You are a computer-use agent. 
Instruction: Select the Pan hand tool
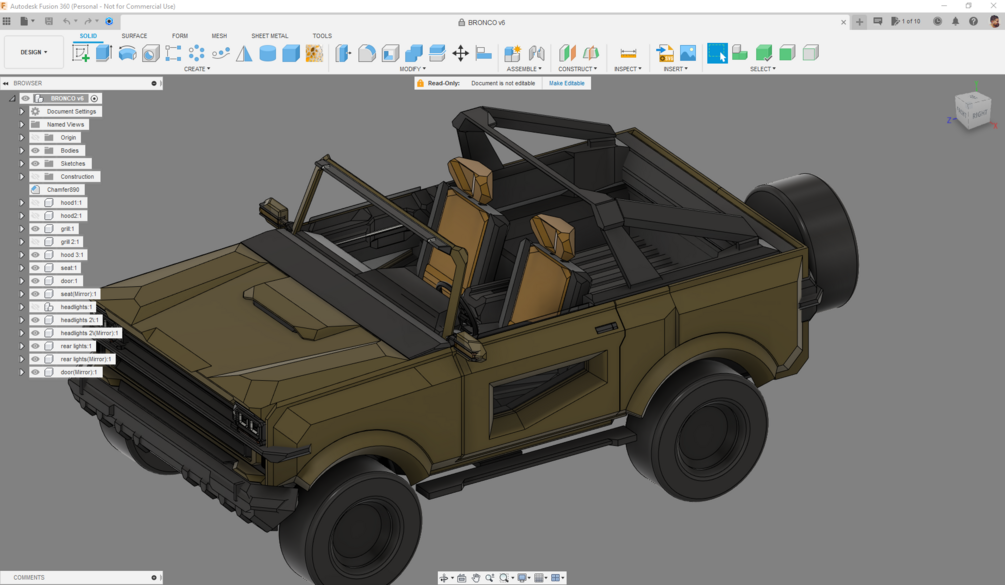click(x=476, y=578)
